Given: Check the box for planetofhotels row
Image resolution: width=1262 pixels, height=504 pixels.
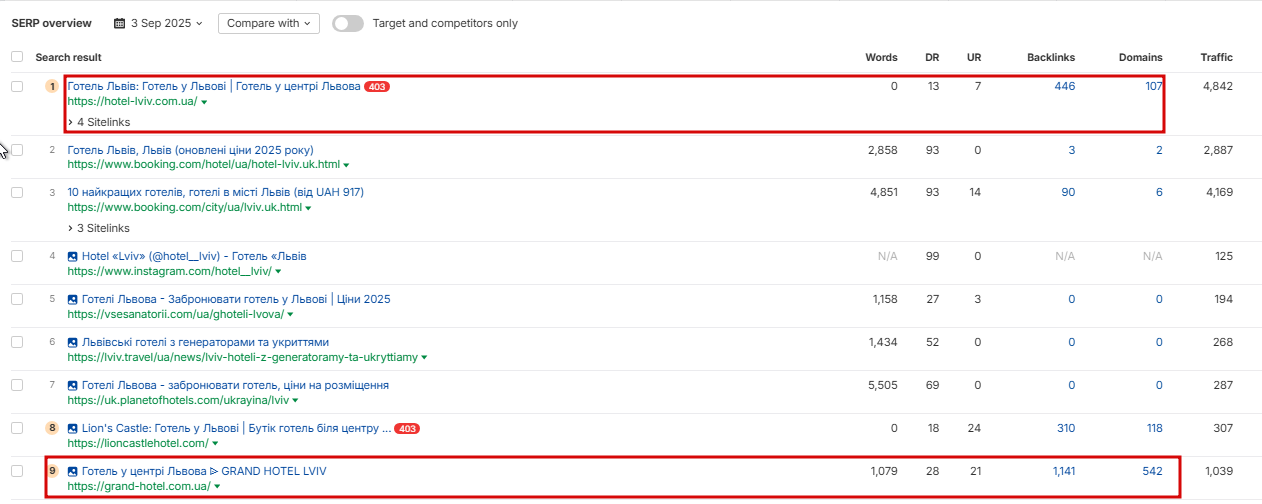Looking at the screenshot, I should [x=17, y=385].
